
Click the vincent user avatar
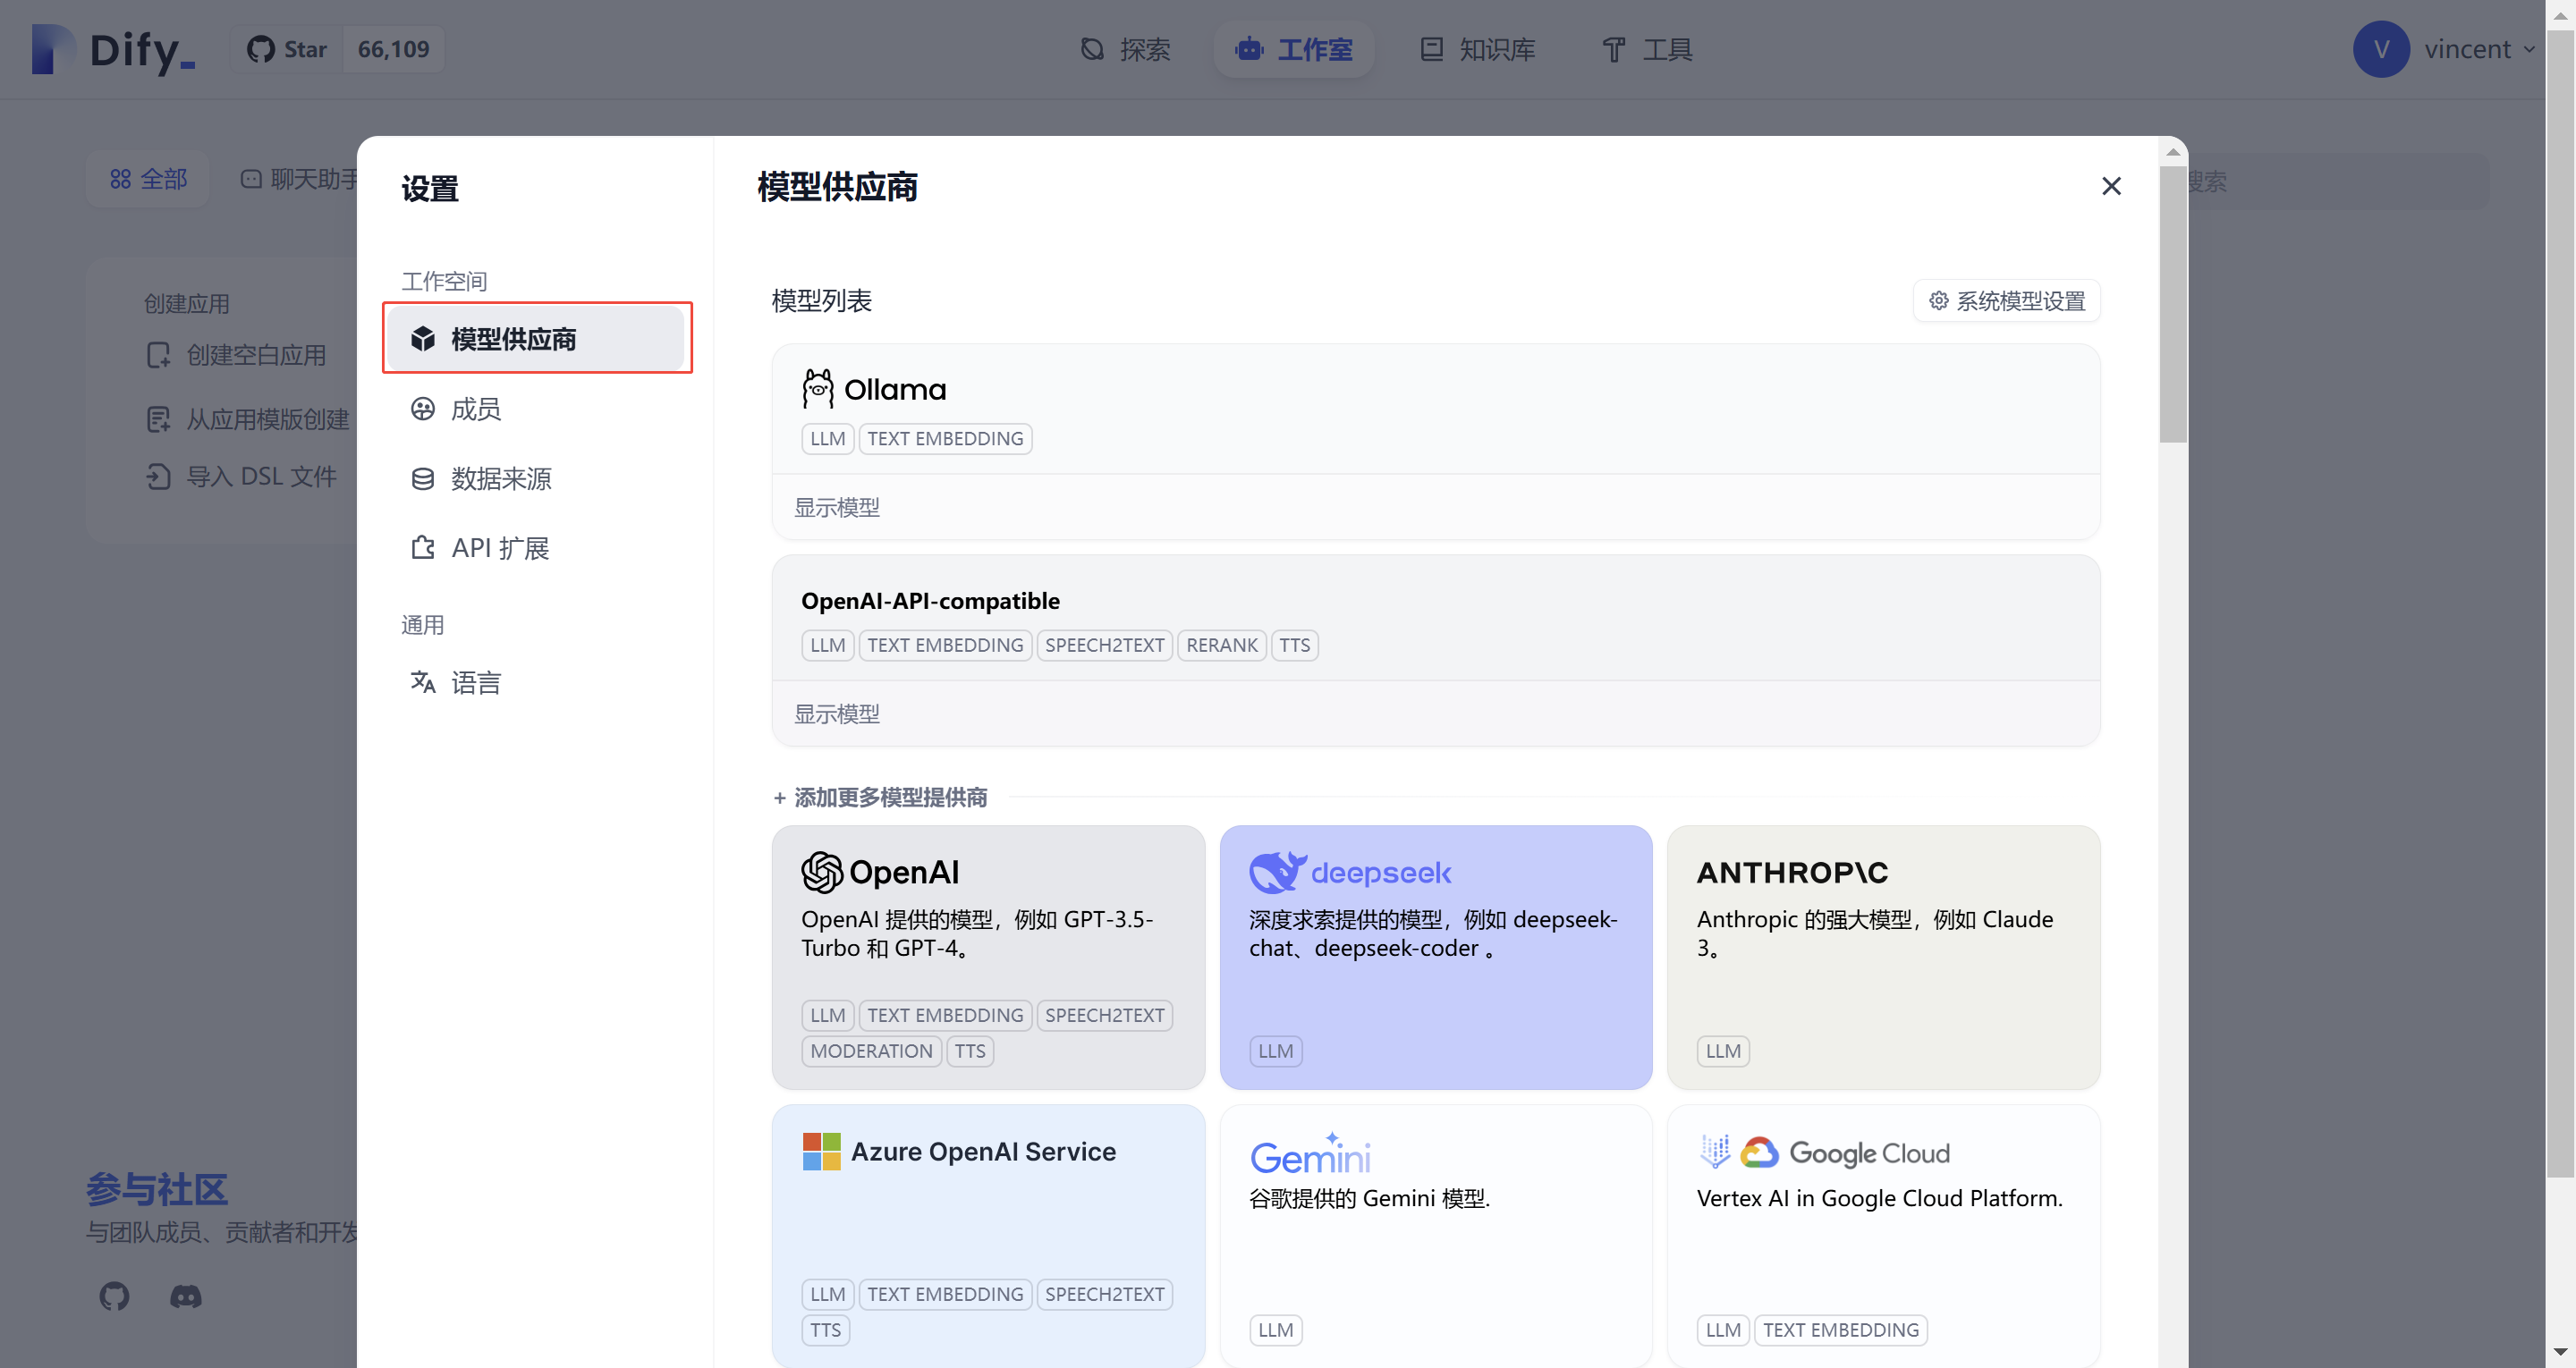[x=2381, y=49]
